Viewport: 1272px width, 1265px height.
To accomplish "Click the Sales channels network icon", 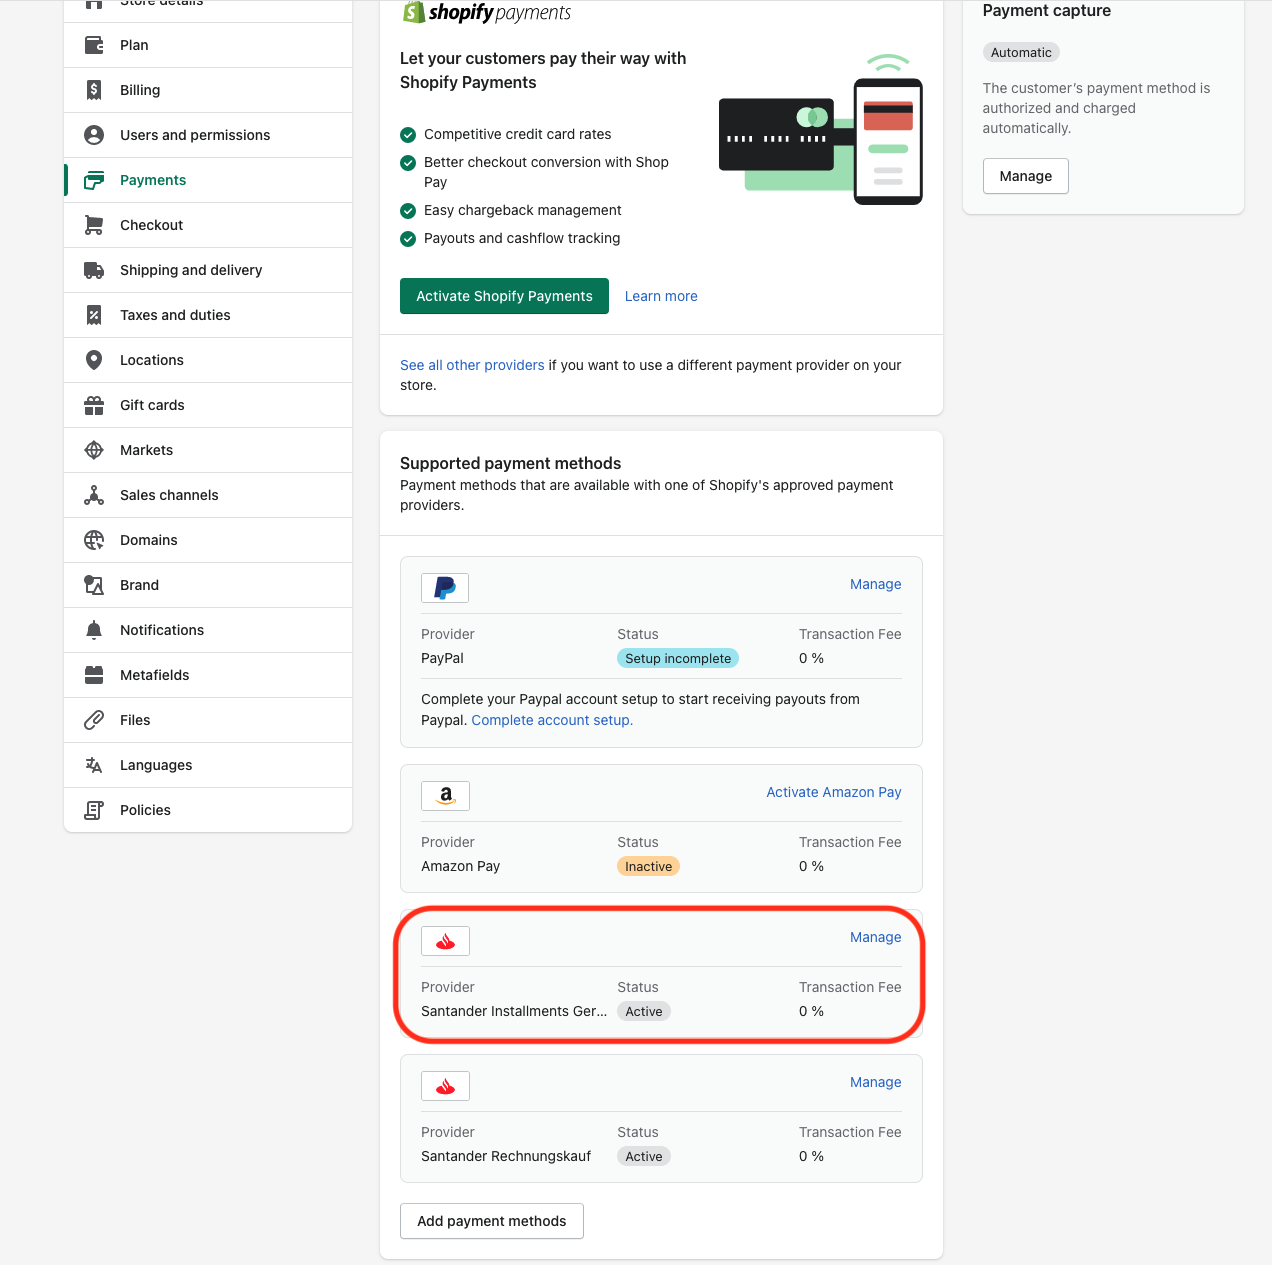I will [x=94, y=495].
